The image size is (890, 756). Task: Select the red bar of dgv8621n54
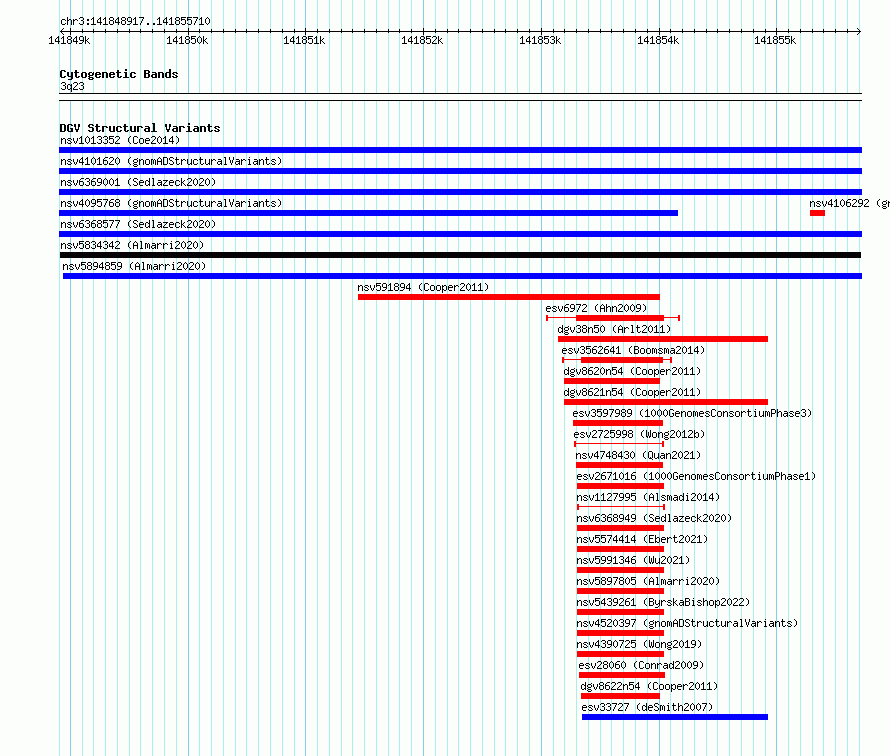click(x=666, y=402)
